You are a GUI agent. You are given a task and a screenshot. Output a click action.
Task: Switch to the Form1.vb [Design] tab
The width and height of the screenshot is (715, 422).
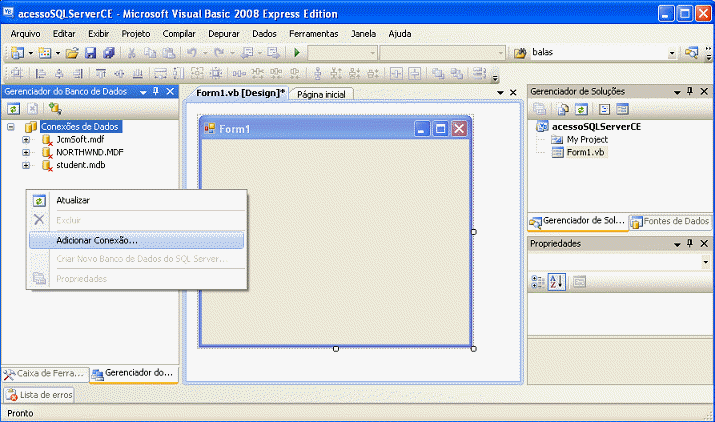pos(240,93)
